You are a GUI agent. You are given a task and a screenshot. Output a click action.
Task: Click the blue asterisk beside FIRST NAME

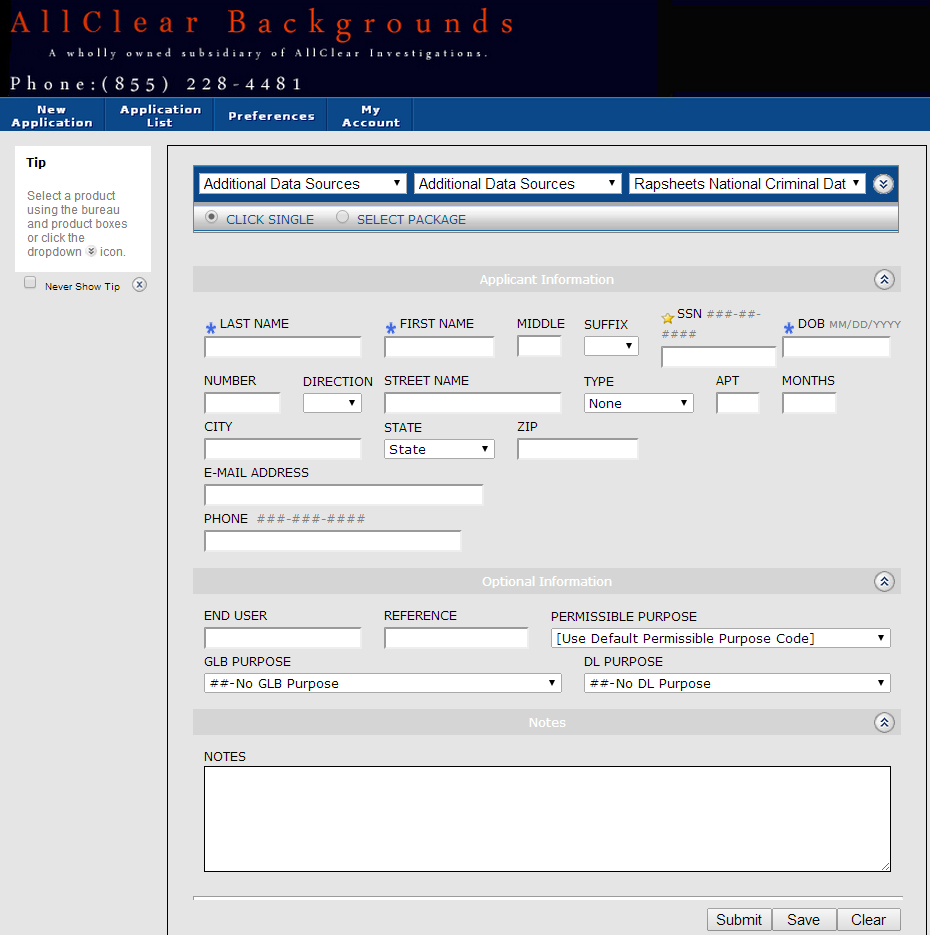point(390,328)
